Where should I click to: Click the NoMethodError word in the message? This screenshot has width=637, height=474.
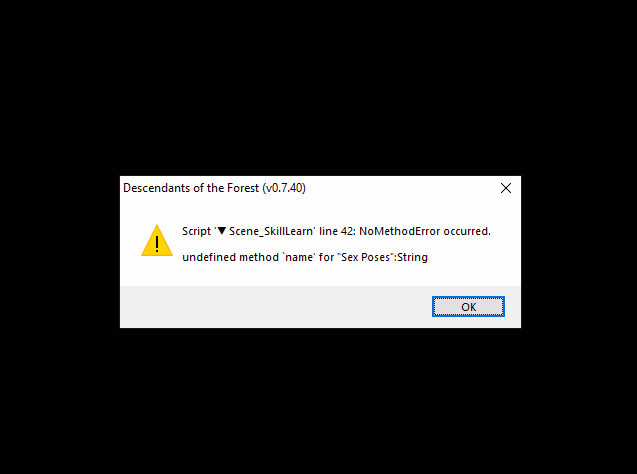click(x=399, y=231)
